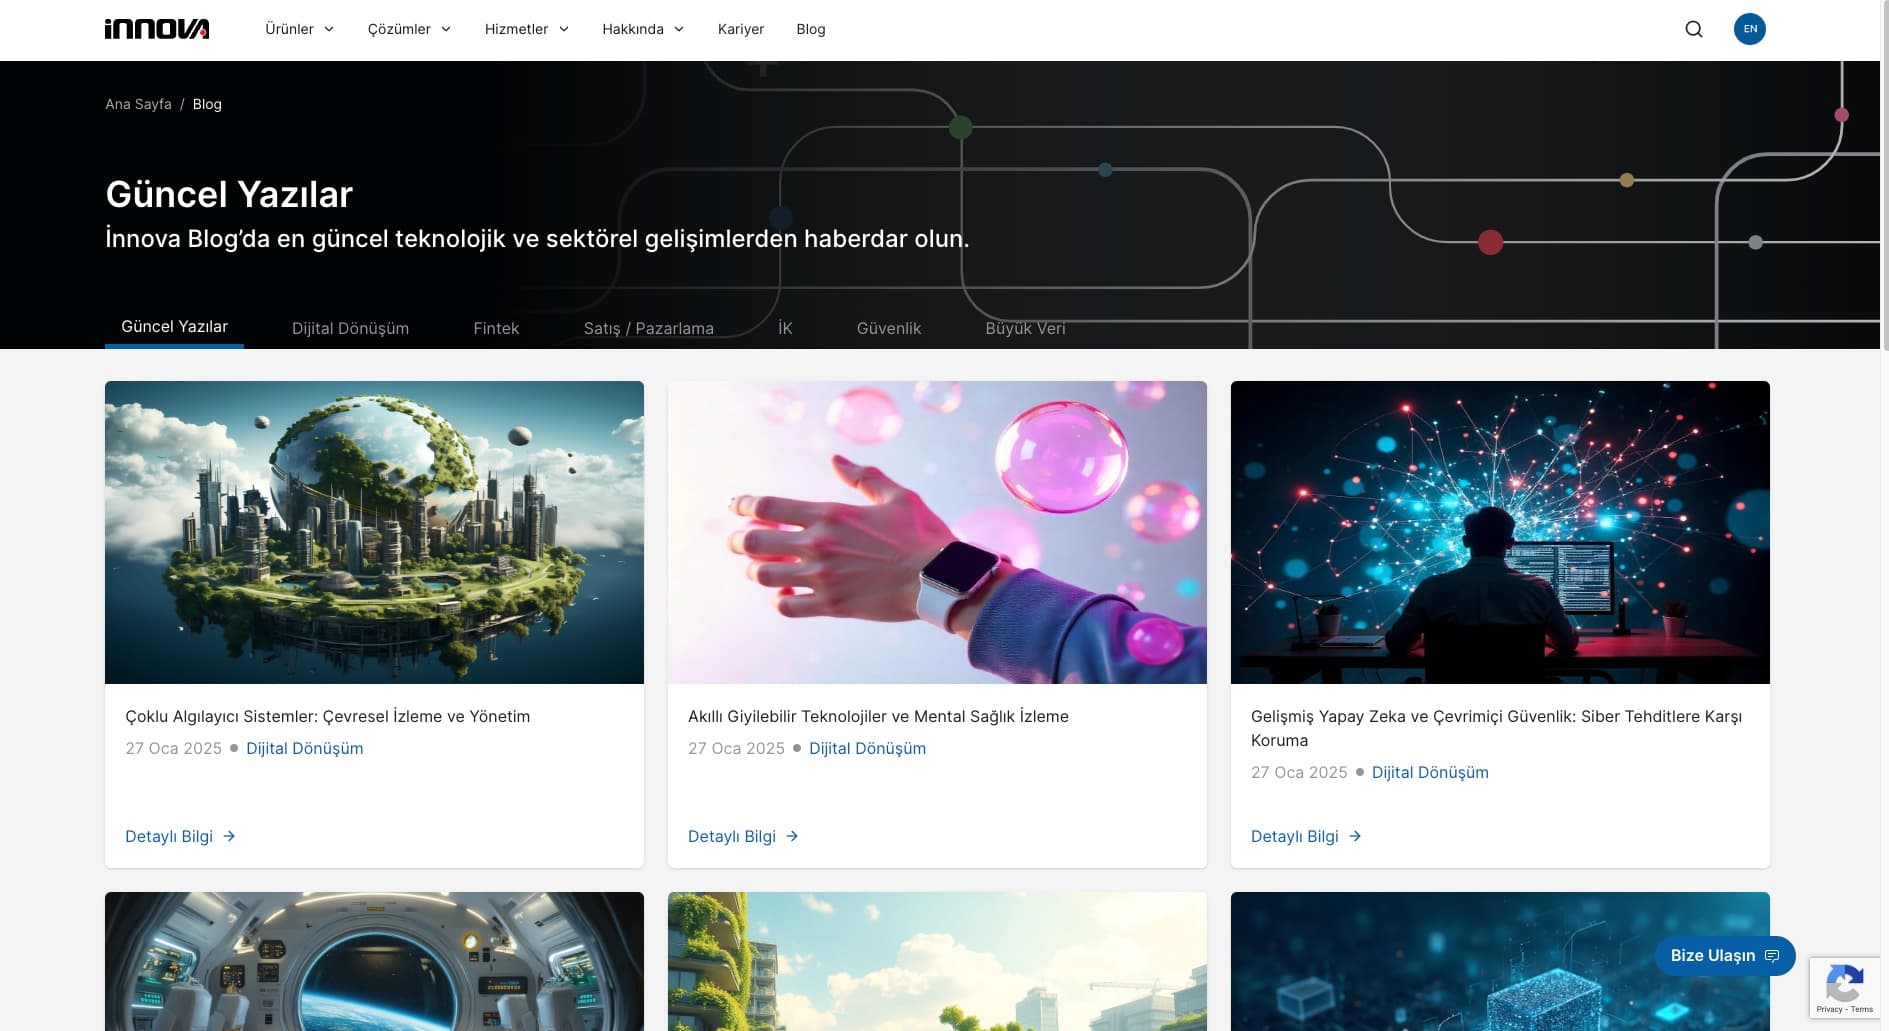Open article title Akıllı Giyilebilir Teknolojiler ve Mental Sağlık
This screenshot has width=1889, height=1031.
878,716
